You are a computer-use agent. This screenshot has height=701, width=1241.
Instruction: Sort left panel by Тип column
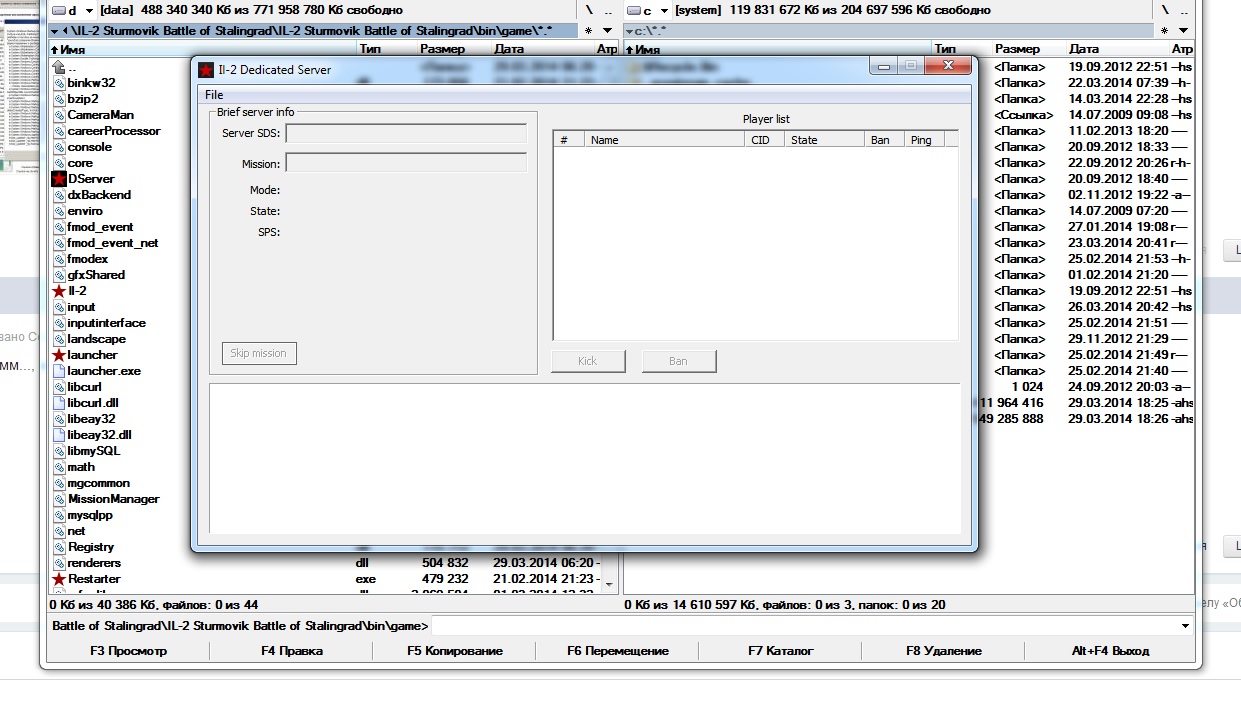click(x=370, y=48)
